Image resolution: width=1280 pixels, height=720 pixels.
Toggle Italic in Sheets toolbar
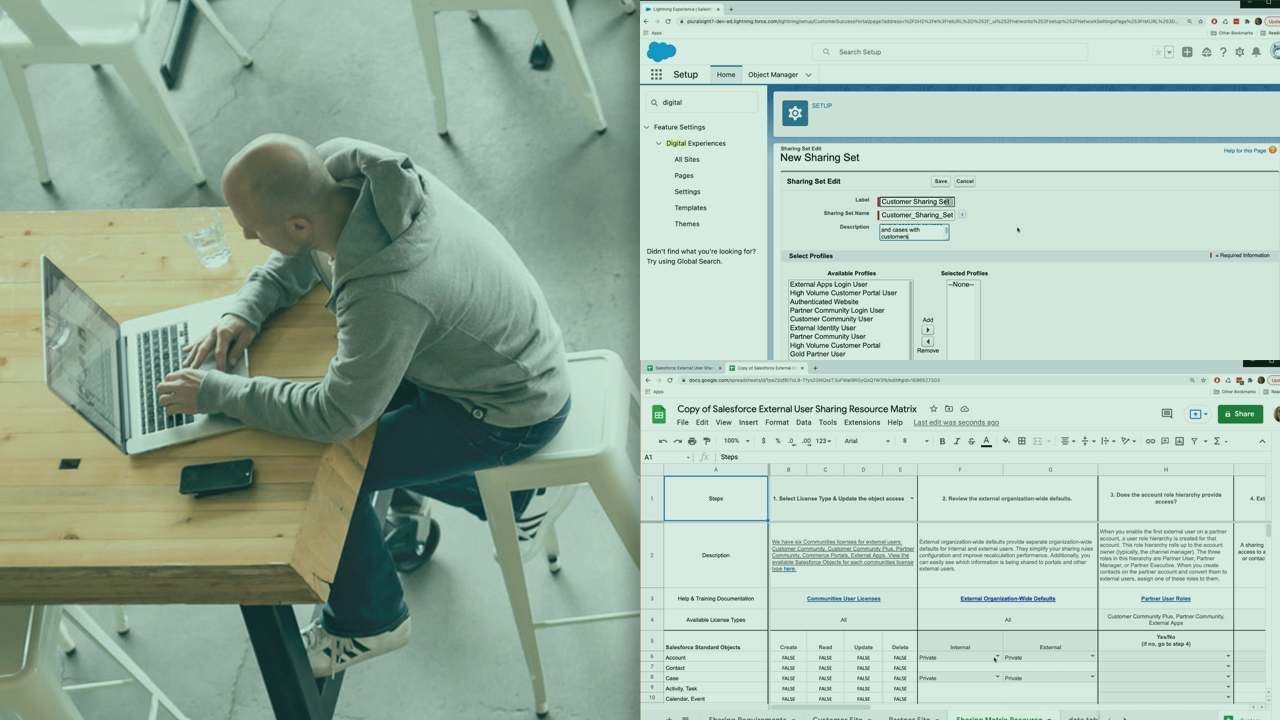point(957,441)
